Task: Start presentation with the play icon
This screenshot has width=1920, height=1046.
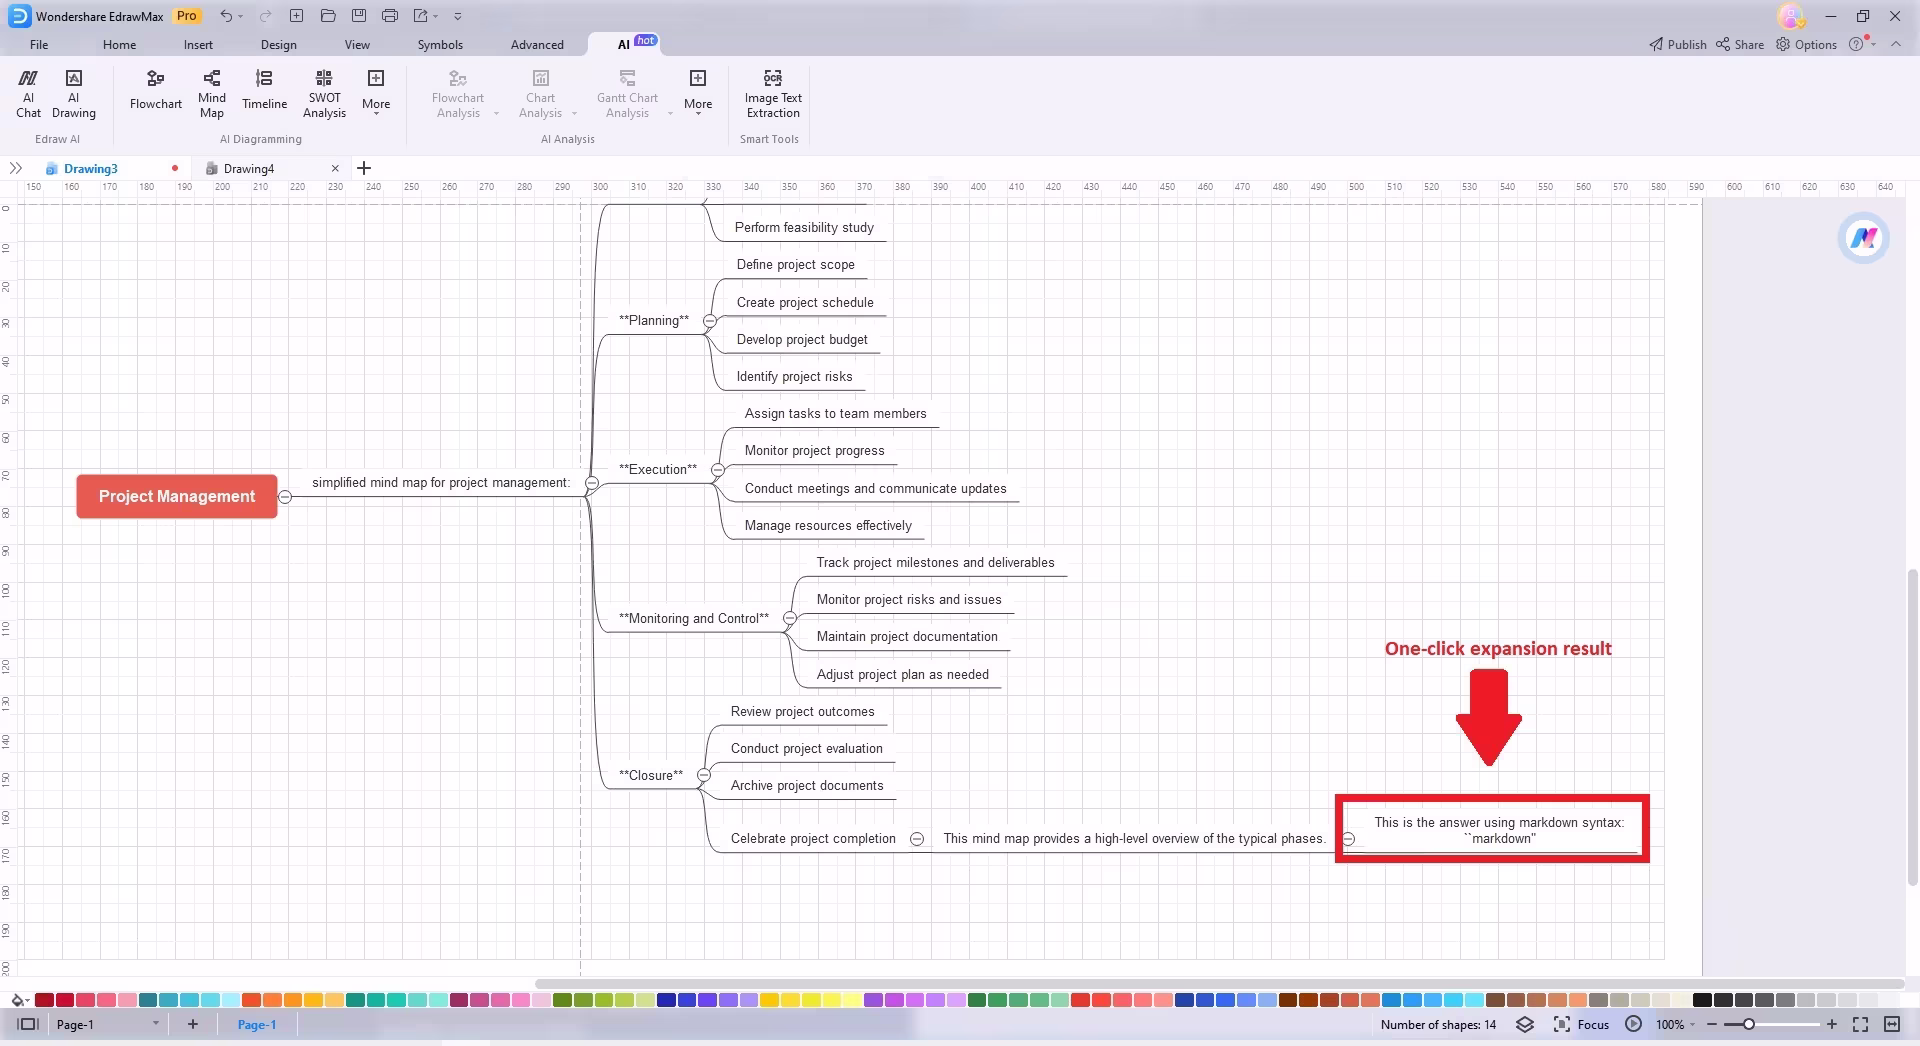Action: (x=1633, y=1025)
